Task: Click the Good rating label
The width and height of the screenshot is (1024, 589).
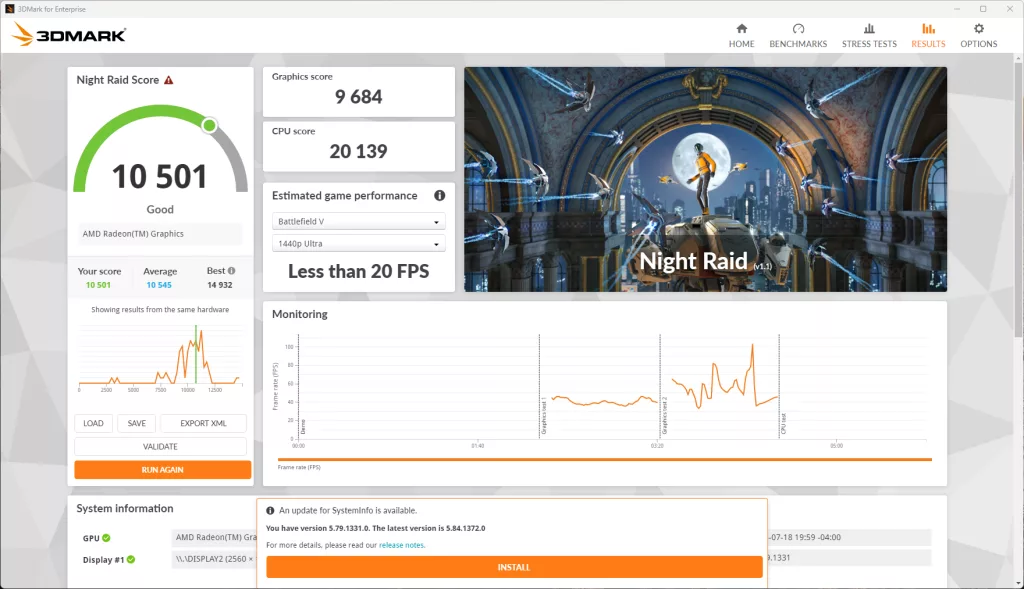Action: pyautogui.click(x=160, y=210)
